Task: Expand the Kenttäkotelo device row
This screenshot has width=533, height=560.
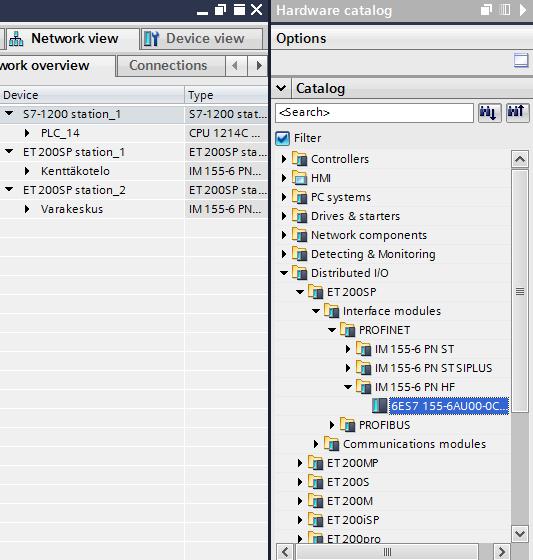Action: coord(27,171)
